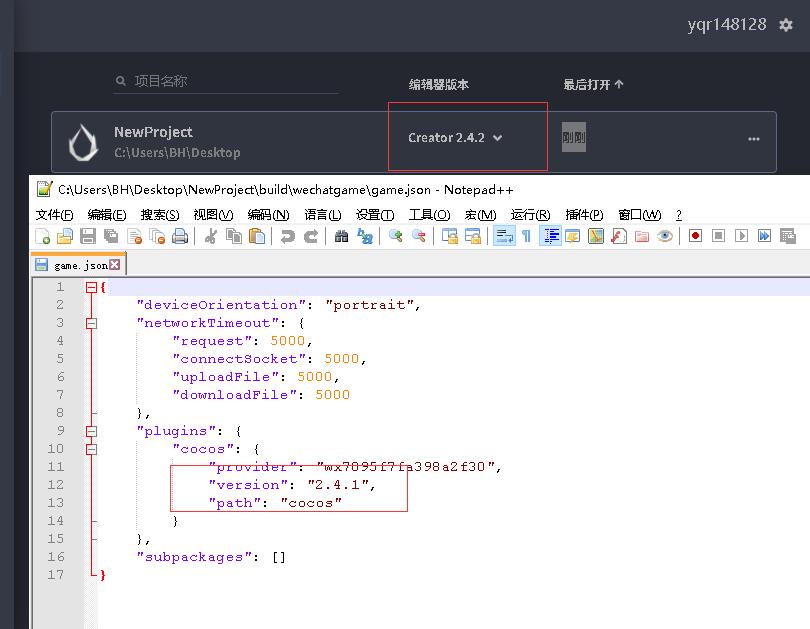The image size is (810, 629).
Task: Sort projects by 最后打开 column
Action: [593, 85]
